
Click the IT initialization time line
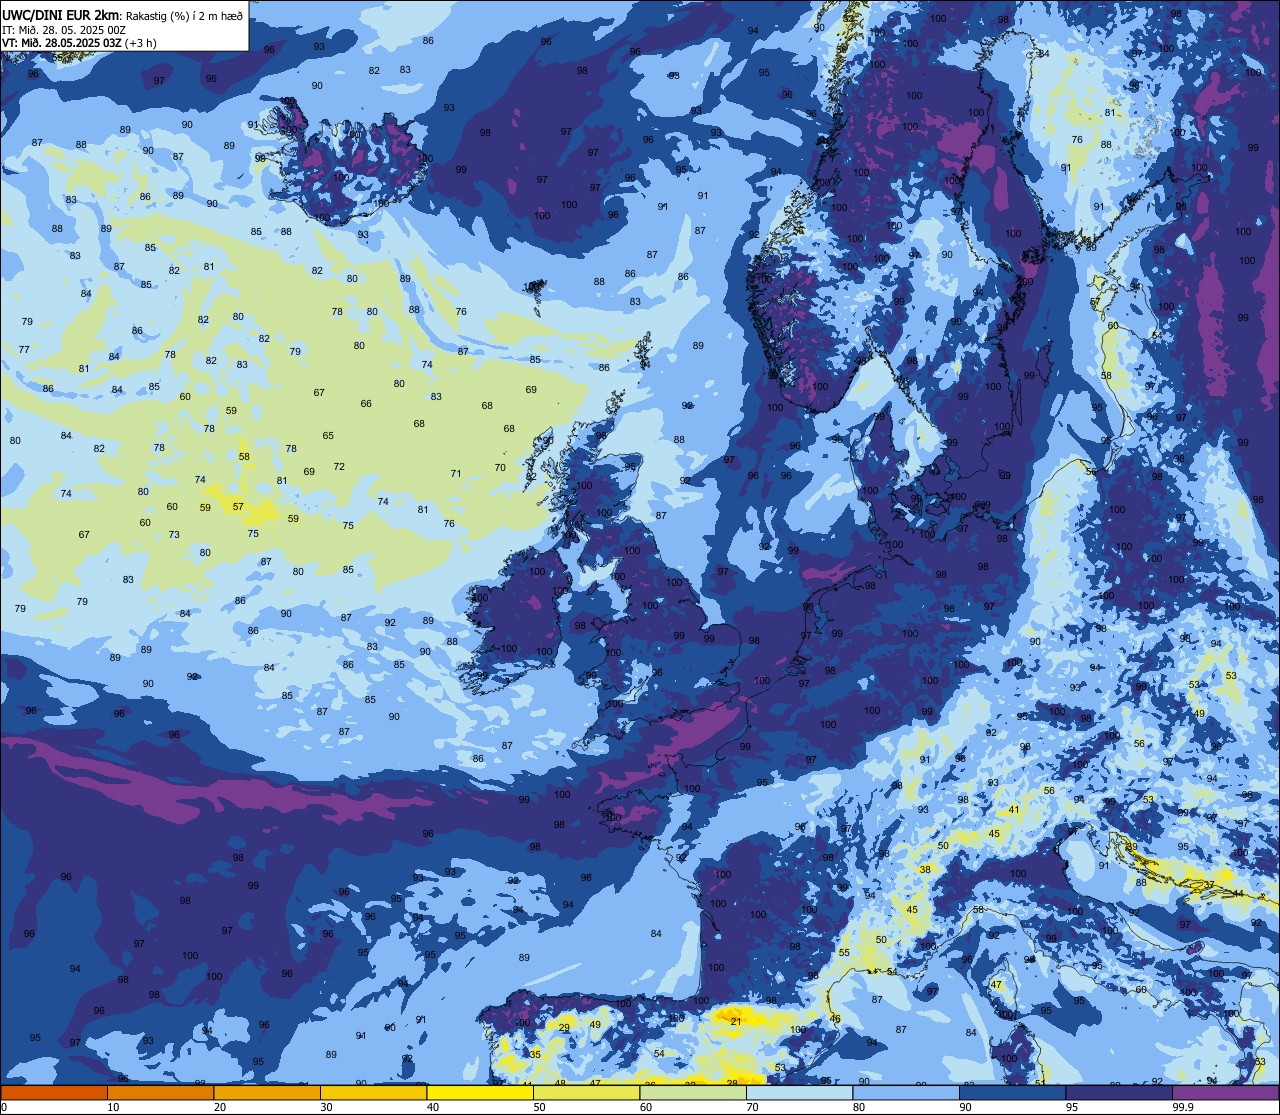(64, 29)
